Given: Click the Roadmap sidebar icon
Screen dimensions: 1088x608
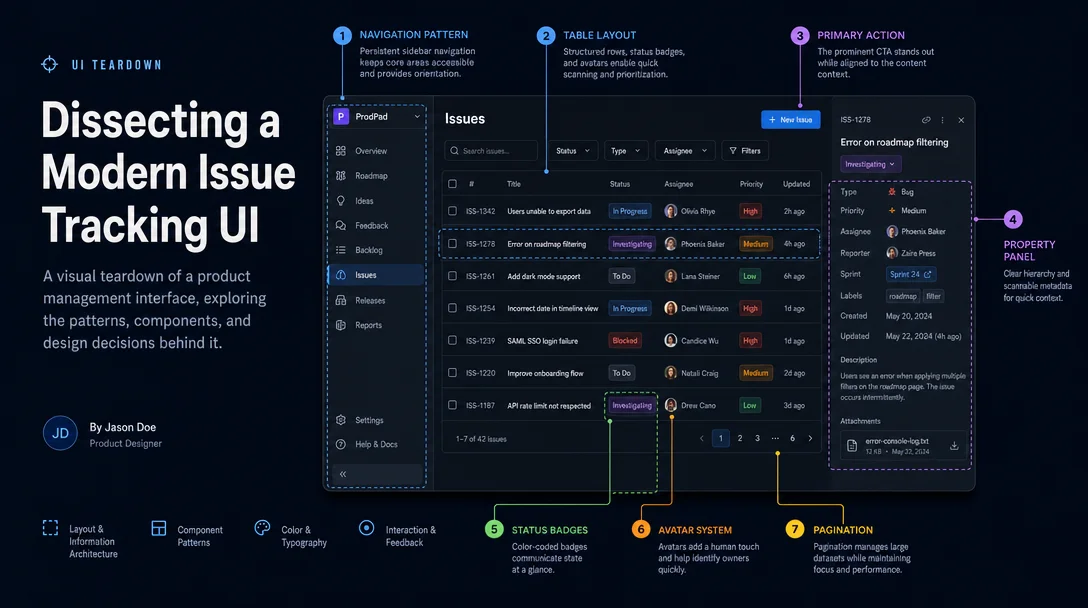Looking at the screenshot, I should [x=341, y=176].
